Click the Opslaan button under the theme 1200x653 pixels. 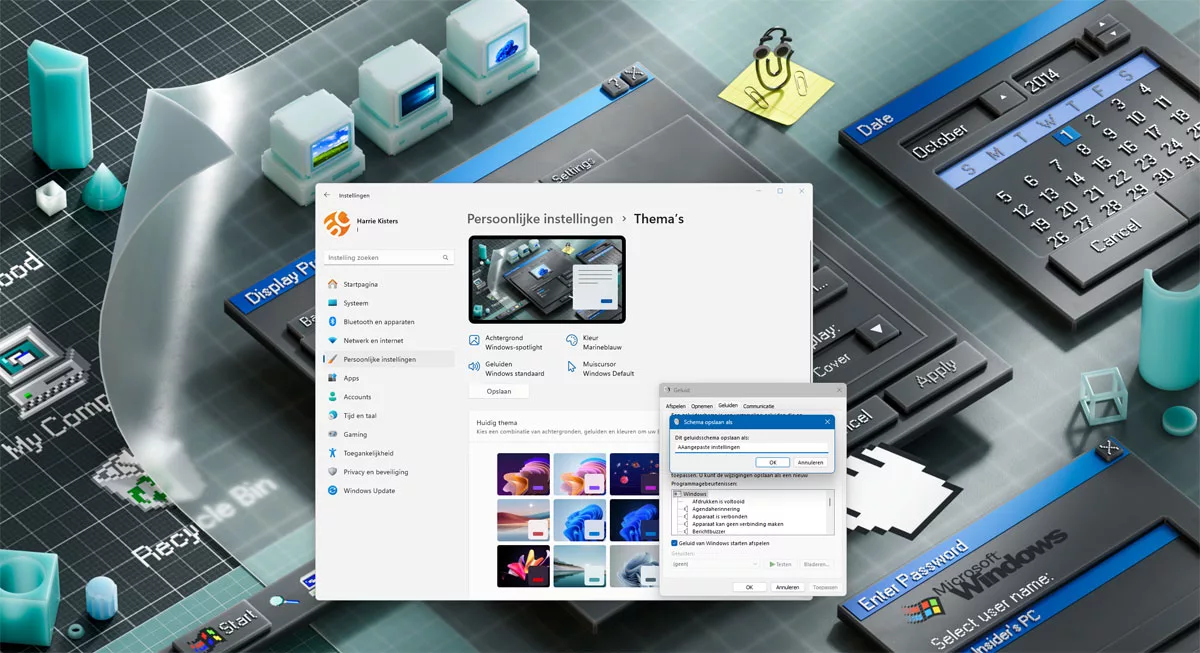point(499,391)
